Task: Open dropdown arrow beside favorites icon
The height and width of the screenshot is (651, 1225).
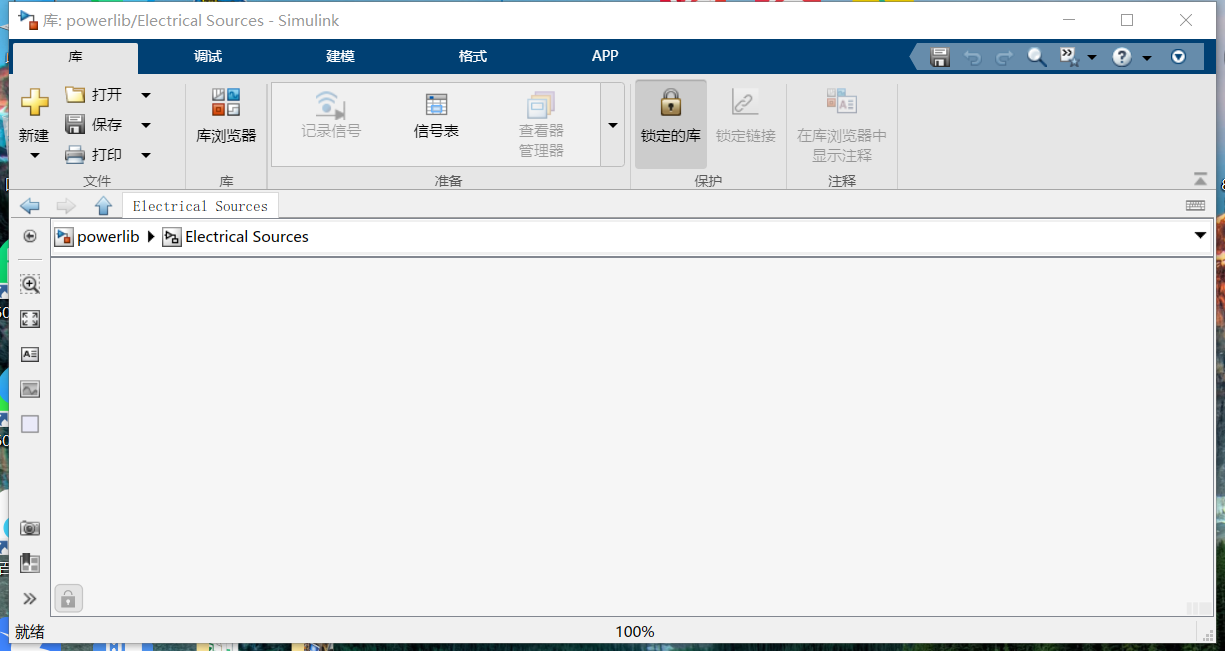Action: point(1092,58)
